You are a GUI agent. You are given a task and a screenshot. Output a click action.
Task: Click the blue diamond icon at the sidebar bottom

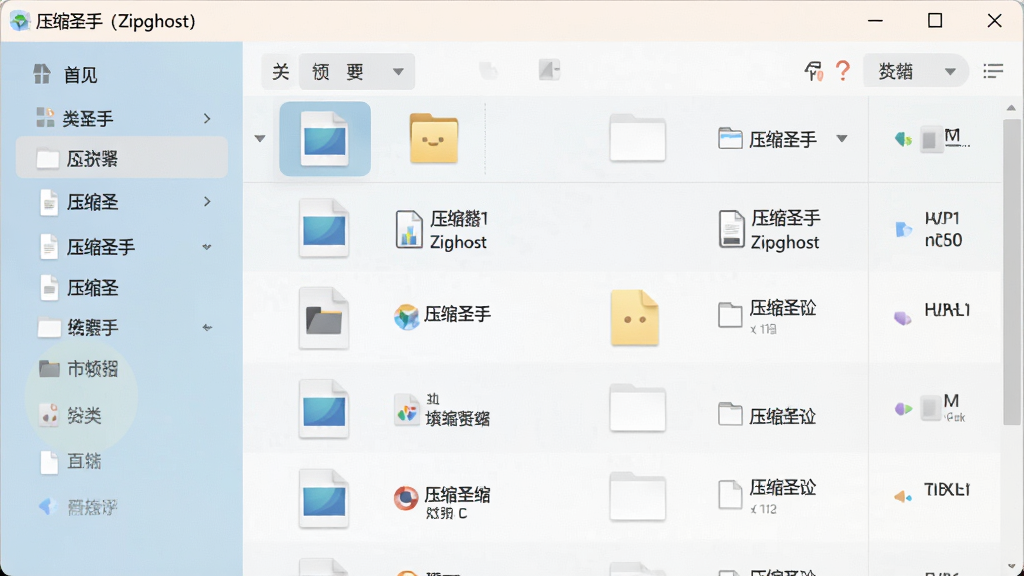(48, 506)
